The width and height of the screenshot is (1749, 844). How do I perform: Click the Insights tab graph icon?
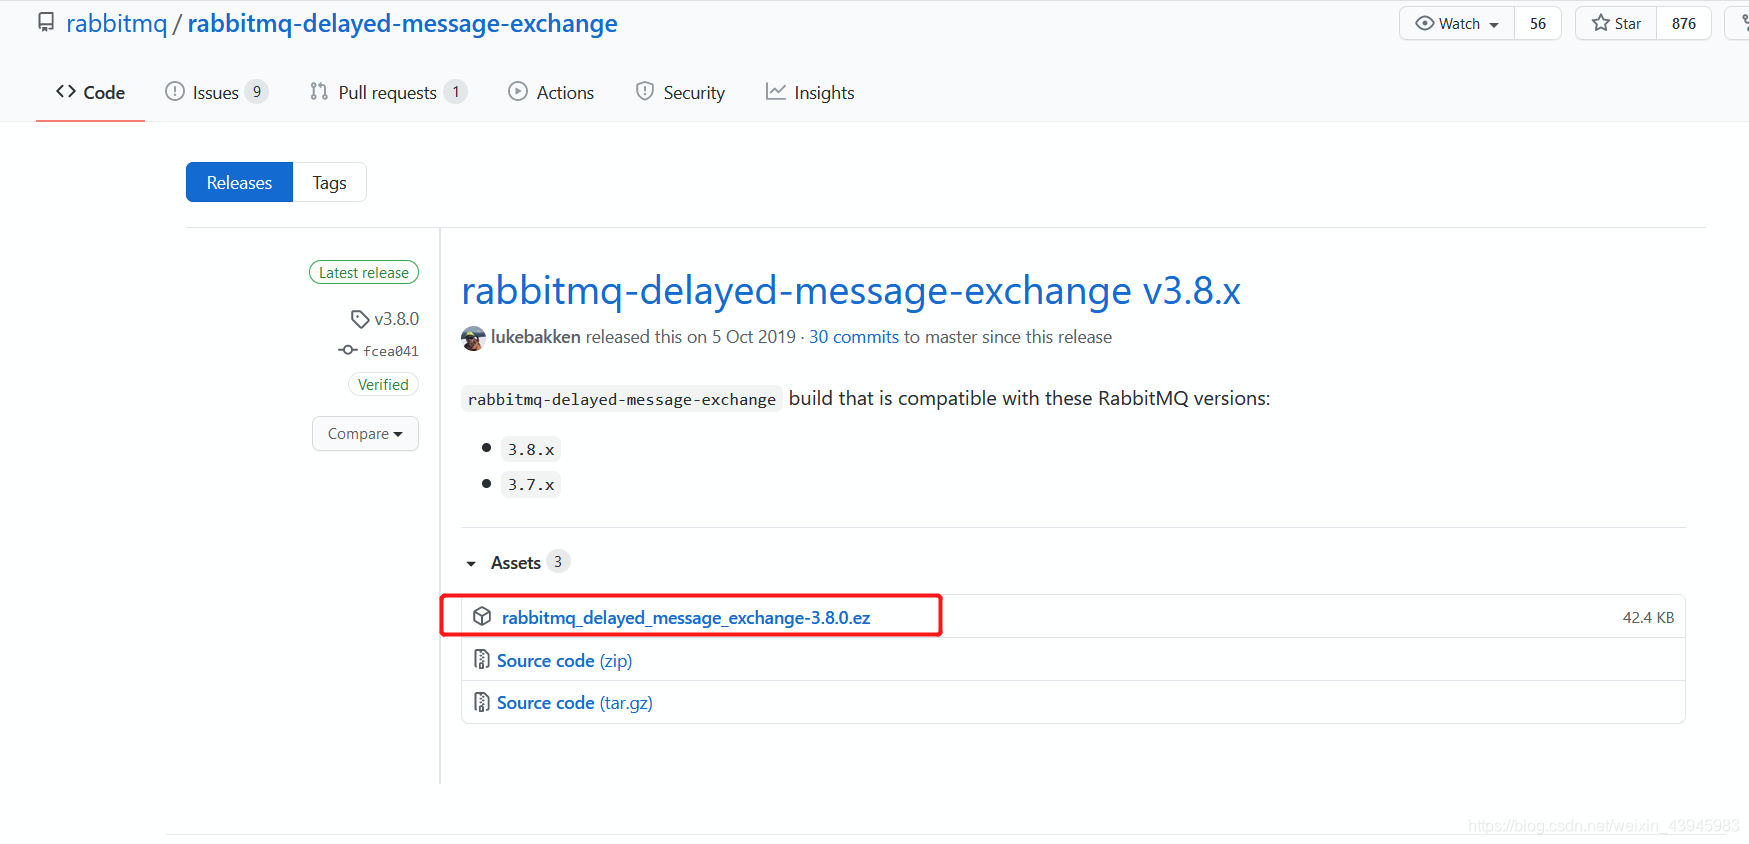(776, 92)
